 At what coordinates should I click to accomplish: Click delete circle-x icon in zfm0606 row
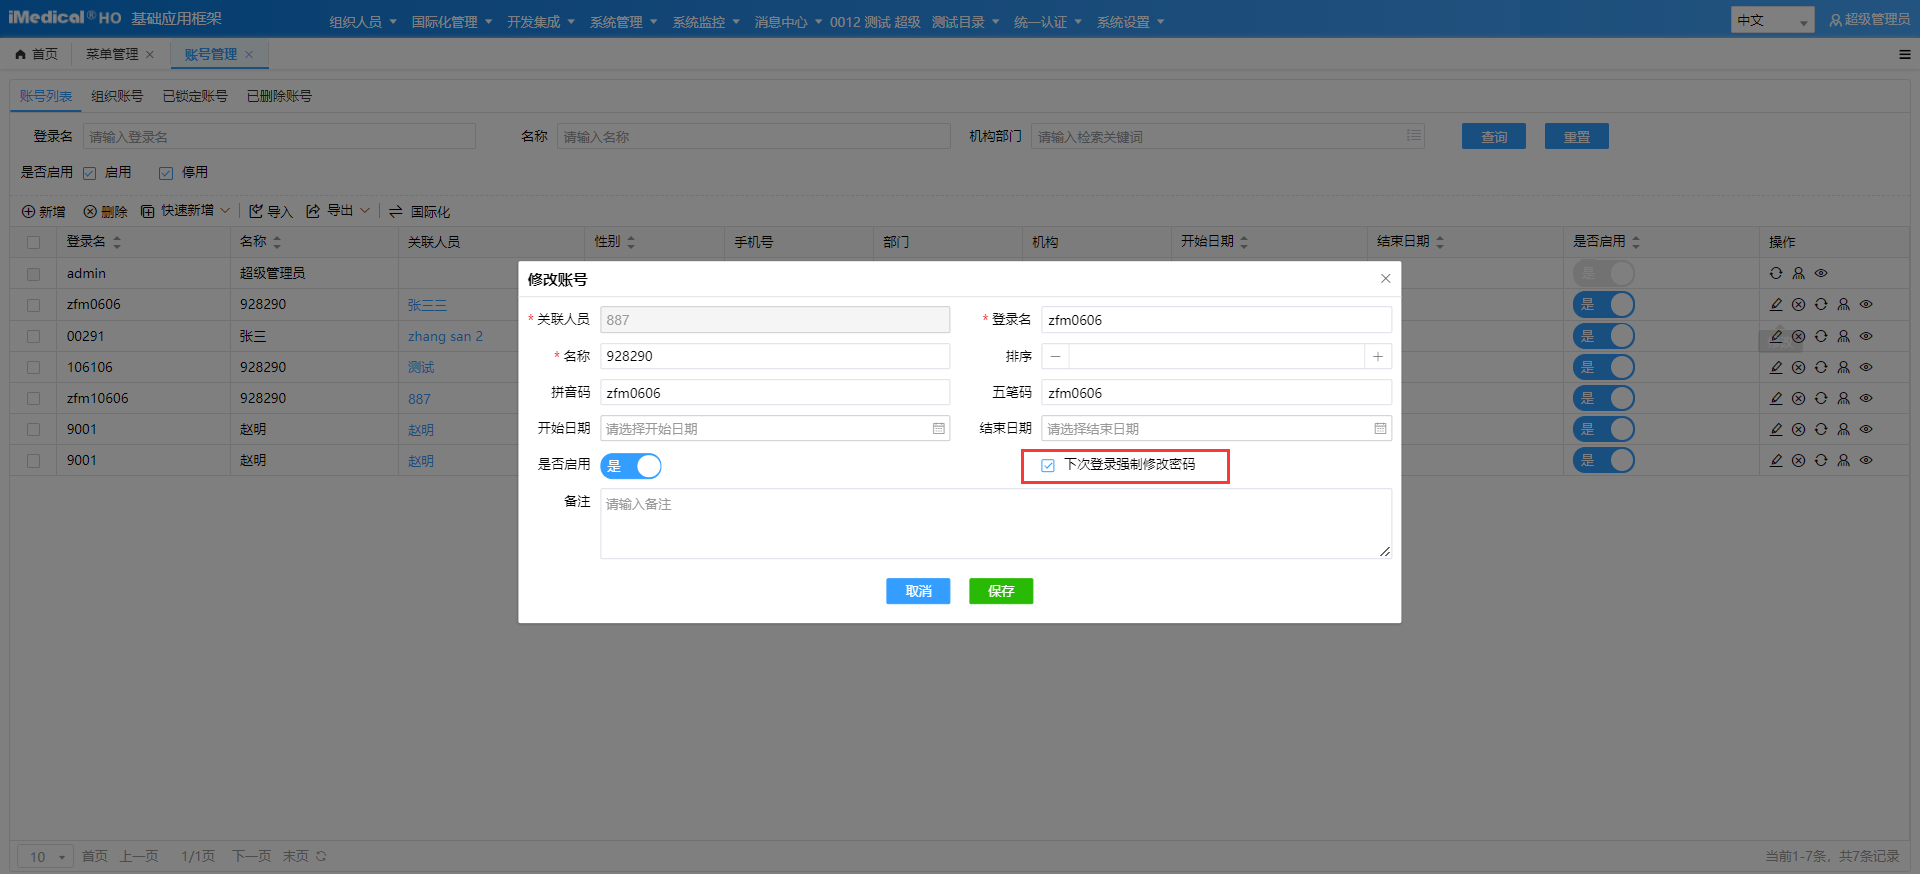click(1798, 304)
